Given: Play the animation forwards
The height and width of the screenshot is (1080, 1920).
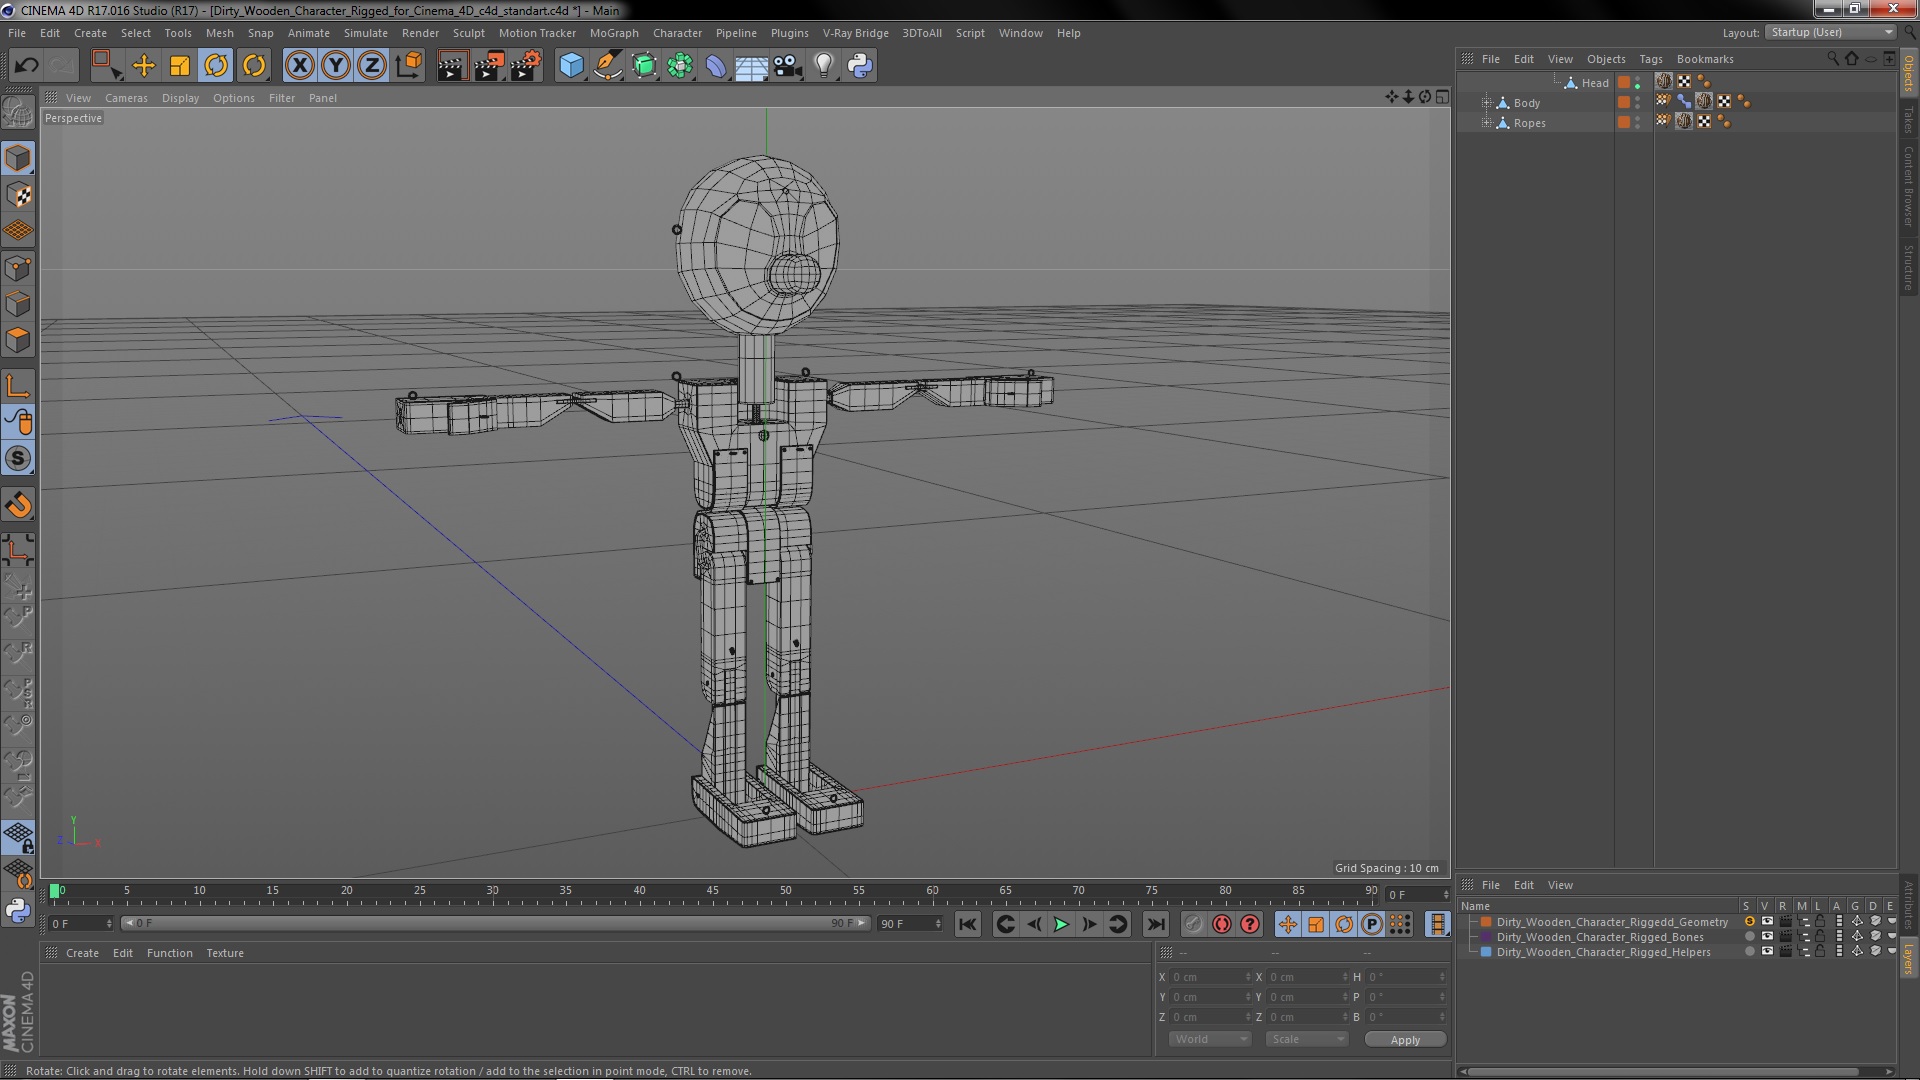Looking at the screenshot, I should tap(1061, 925).
